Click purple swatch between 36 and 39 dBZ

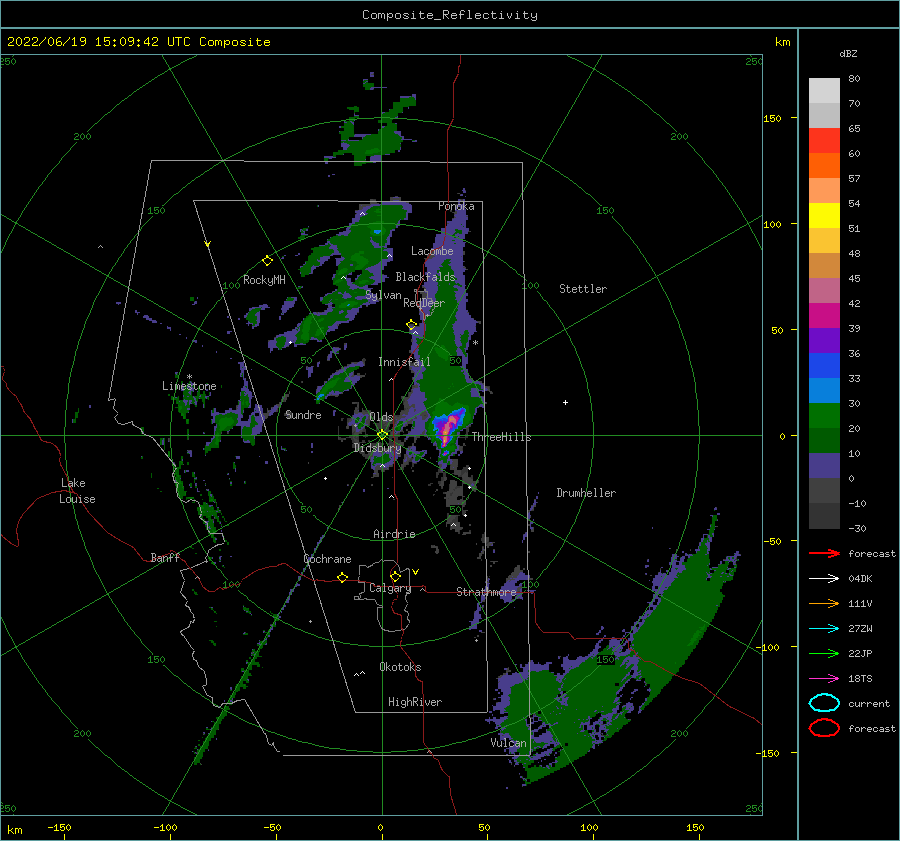tap(824, 341)
